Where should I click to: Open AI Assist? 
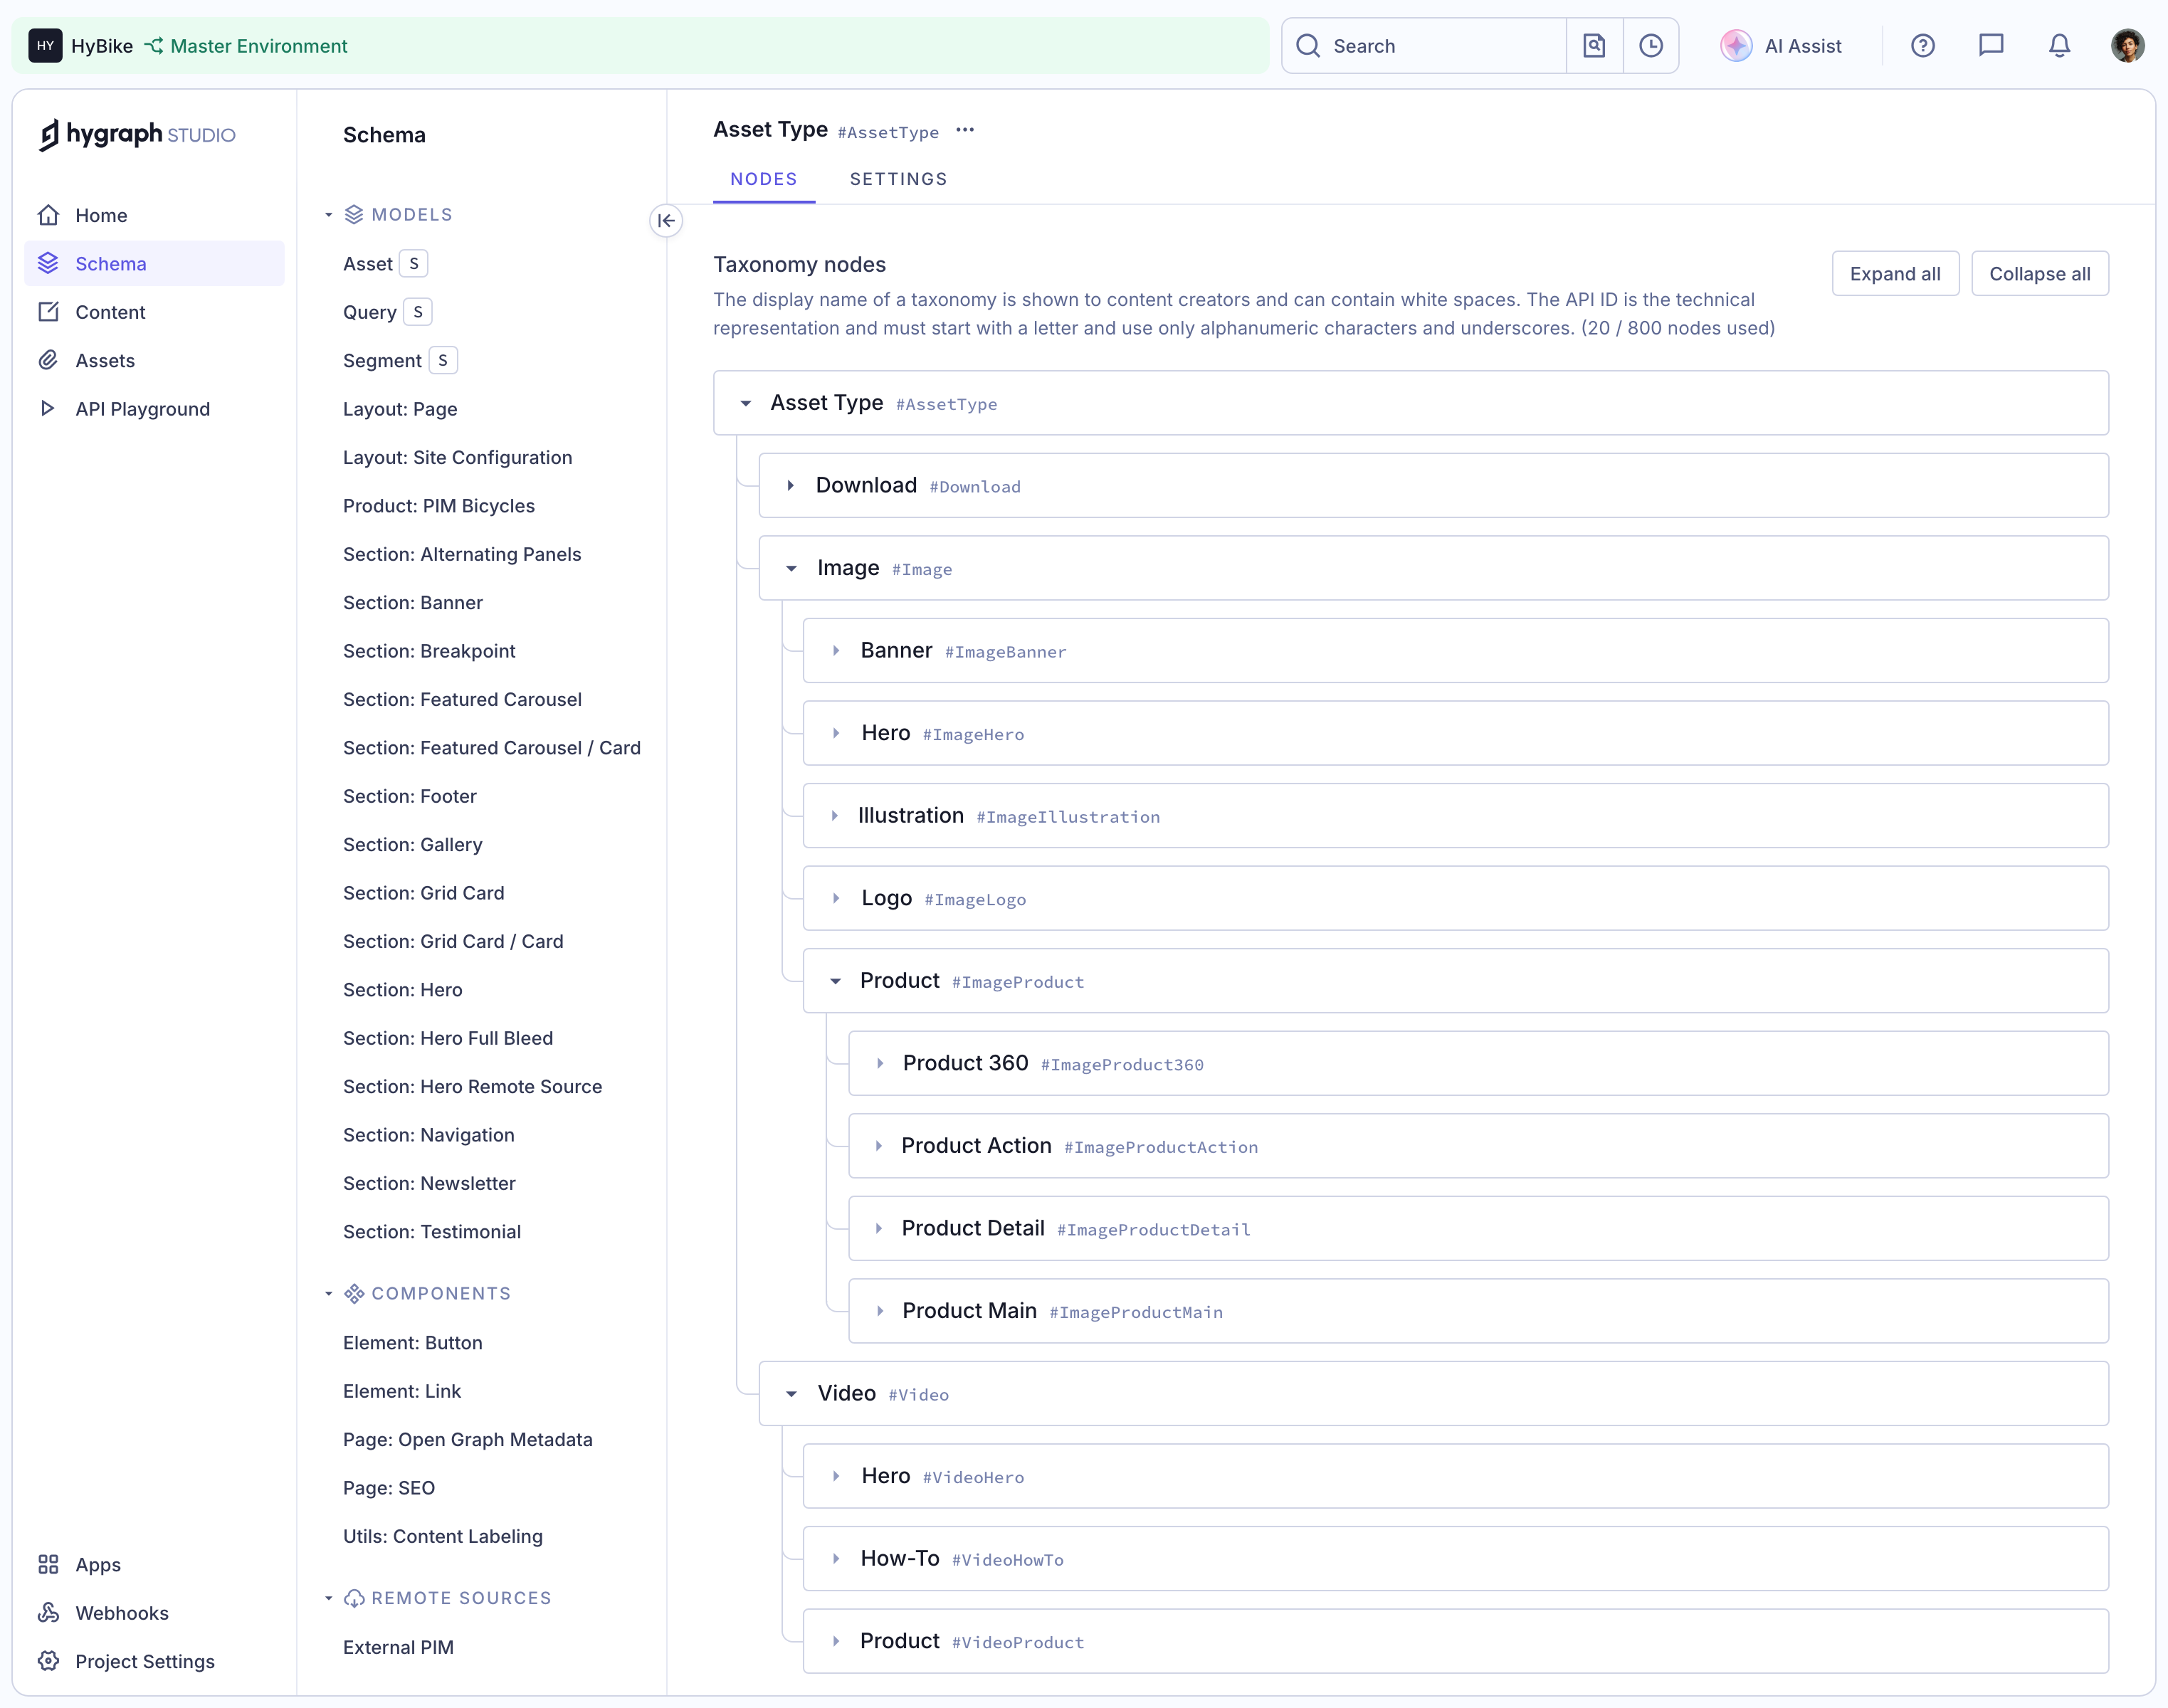[1781, 46]
